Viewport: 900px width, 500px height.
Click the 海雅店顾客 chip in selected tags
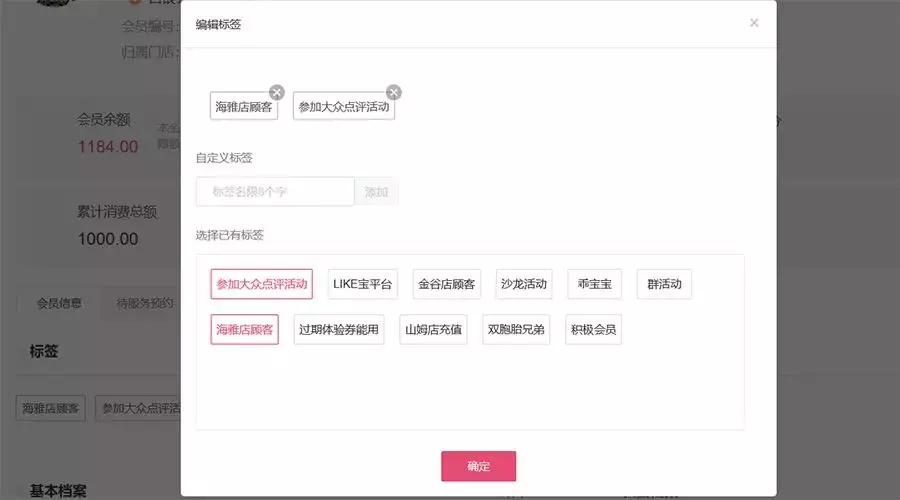pyautogui.click(x=244, y=106)
